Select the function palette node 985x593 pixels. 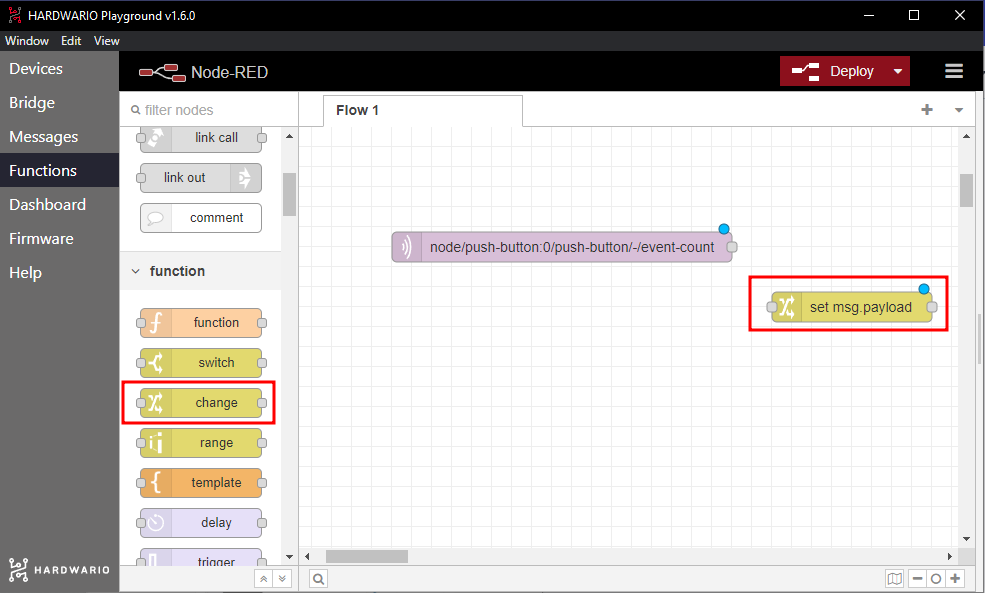[201, 323]
